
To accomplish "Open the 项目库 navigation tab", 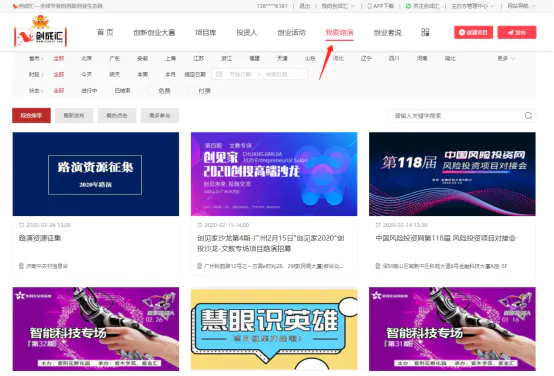I will [206, 33].
